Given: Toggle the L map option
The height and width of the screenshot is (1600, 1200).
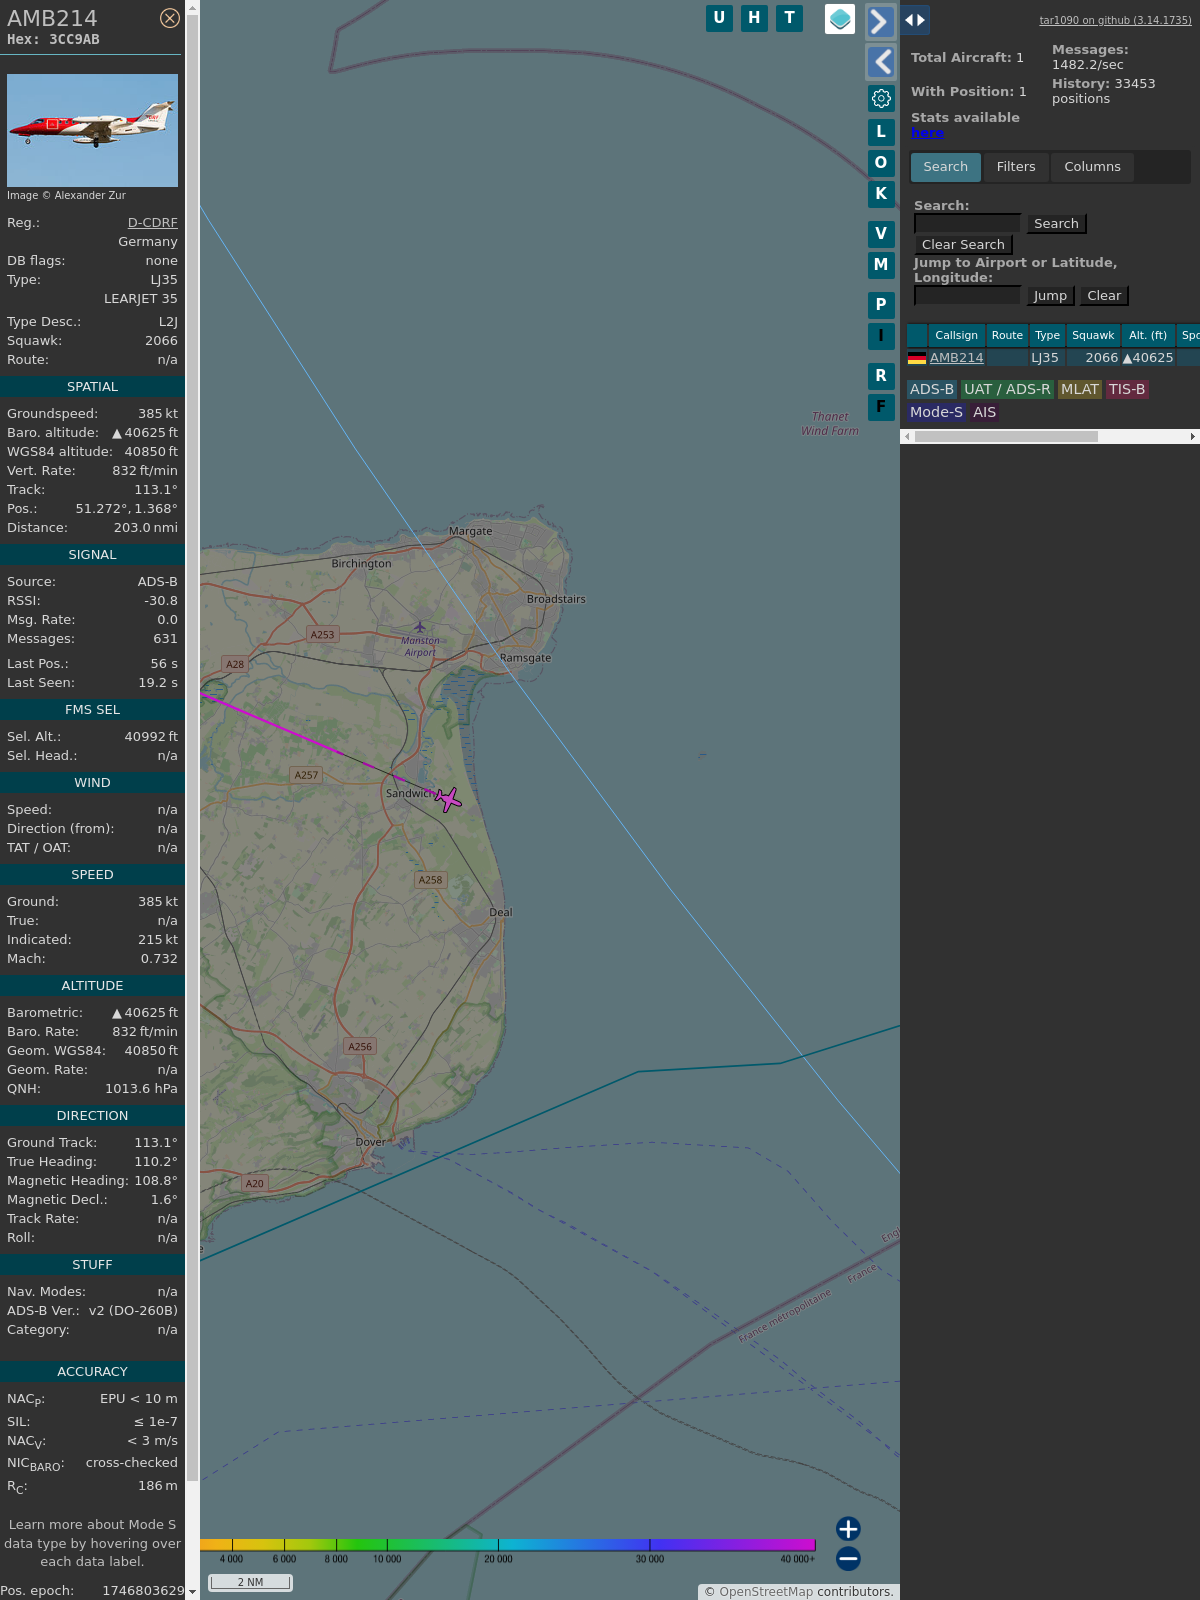Looking at the screenshot, I should tap(881, 132).
